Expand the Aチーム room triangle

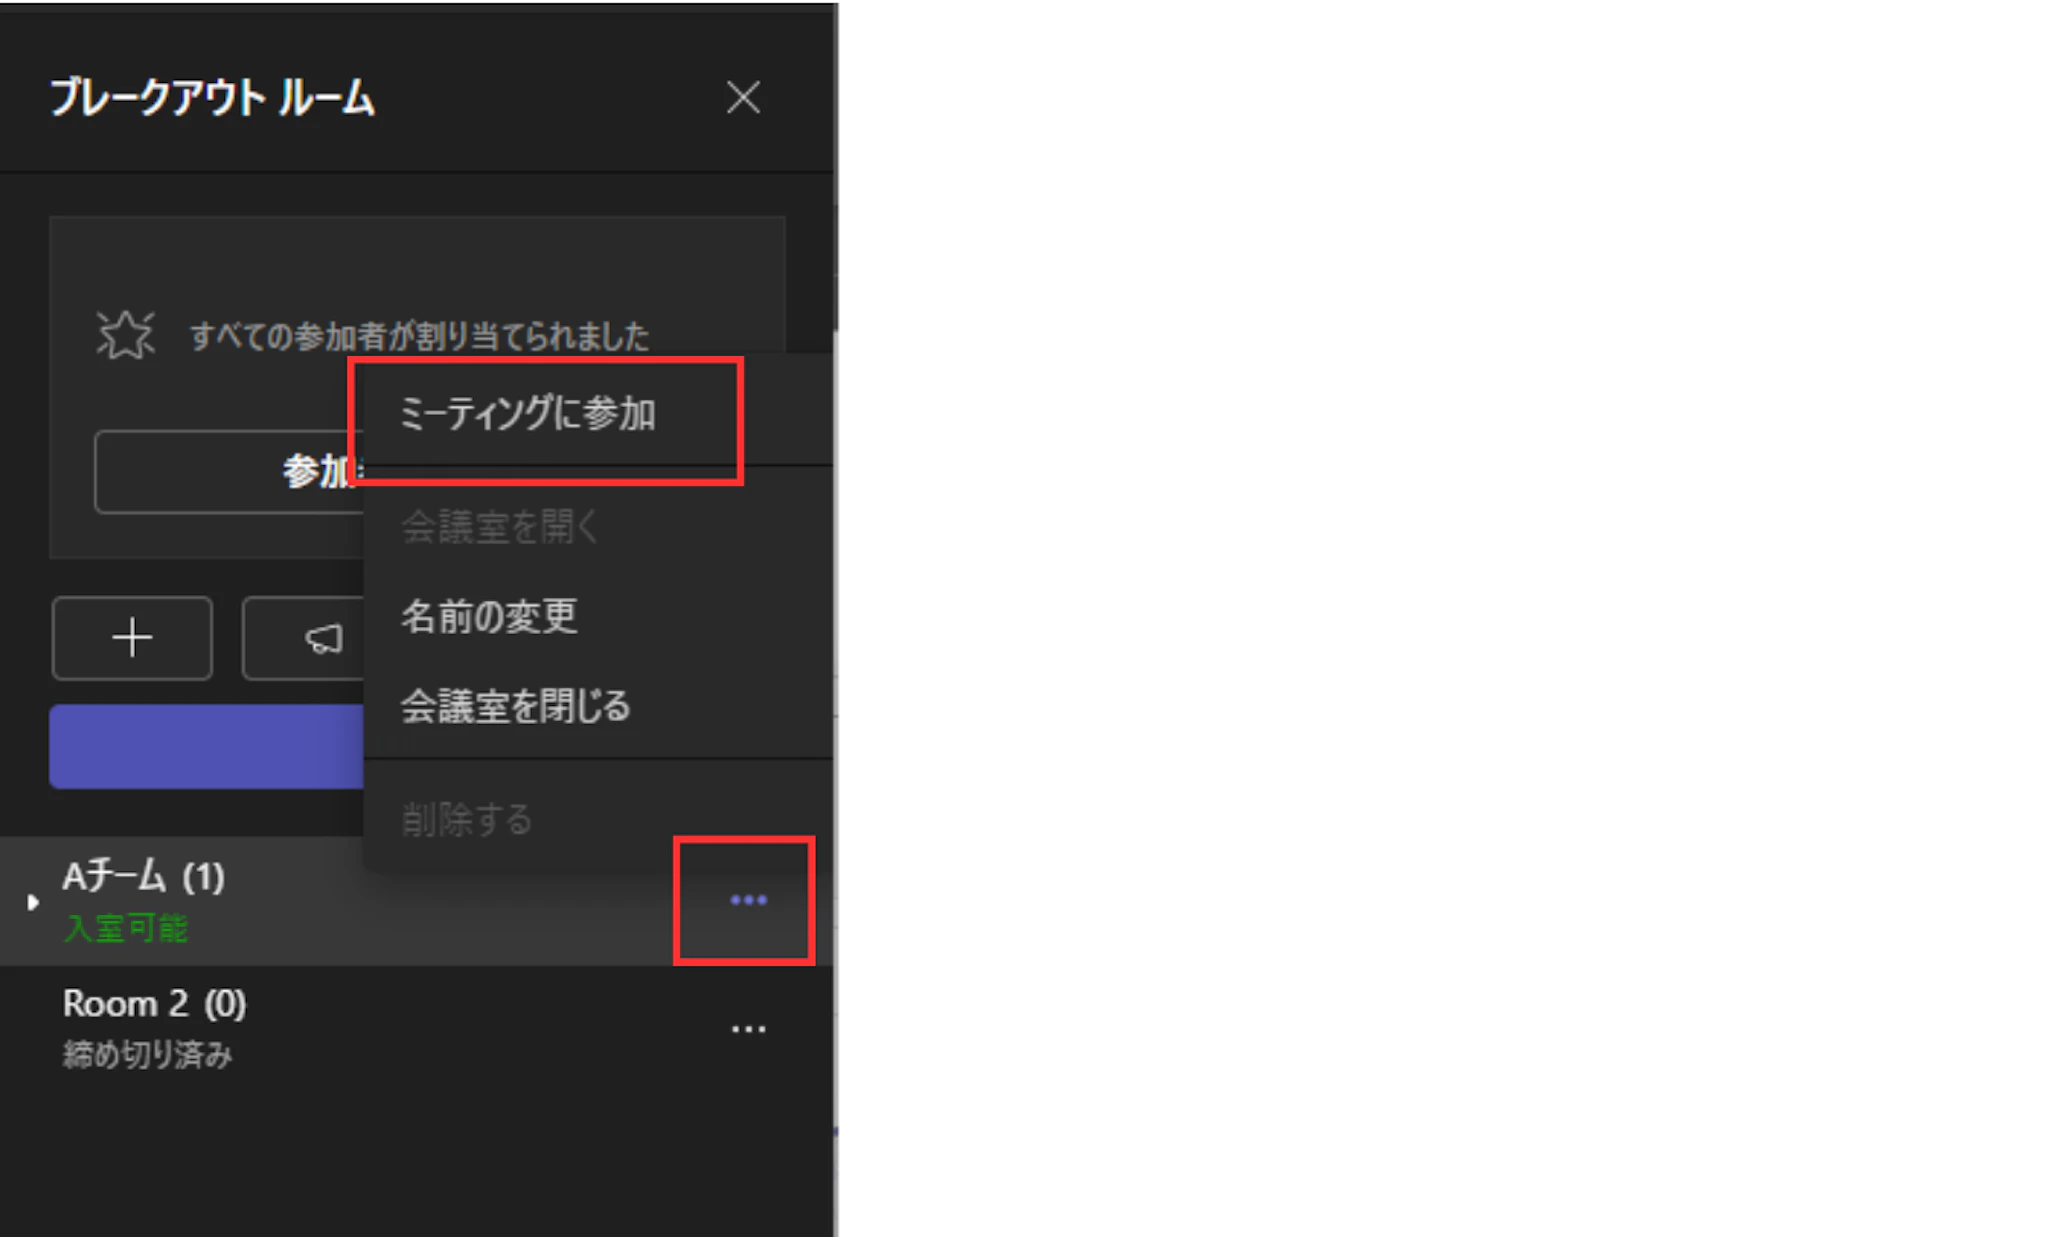click(x=33, y=902)
